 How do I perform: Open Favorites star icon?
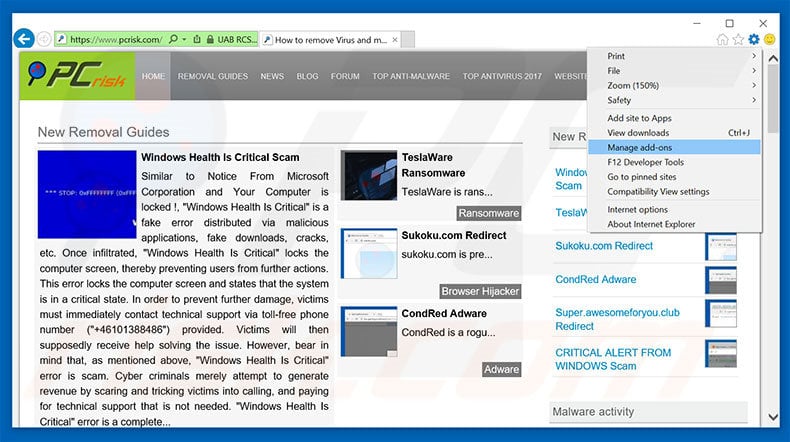tap(738, 39)
